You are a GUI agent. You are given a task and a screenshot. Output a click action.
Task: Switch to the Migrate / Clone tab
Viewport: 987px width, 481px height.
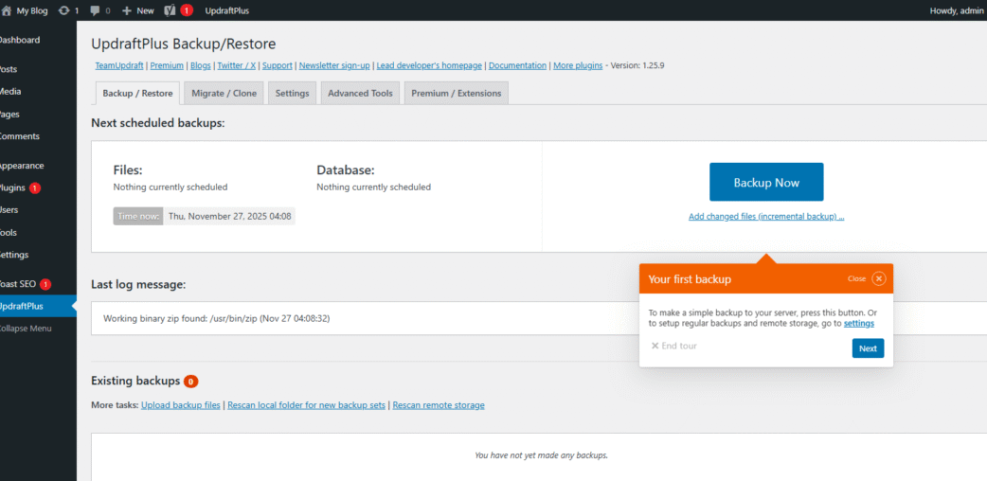click(224, 93)
